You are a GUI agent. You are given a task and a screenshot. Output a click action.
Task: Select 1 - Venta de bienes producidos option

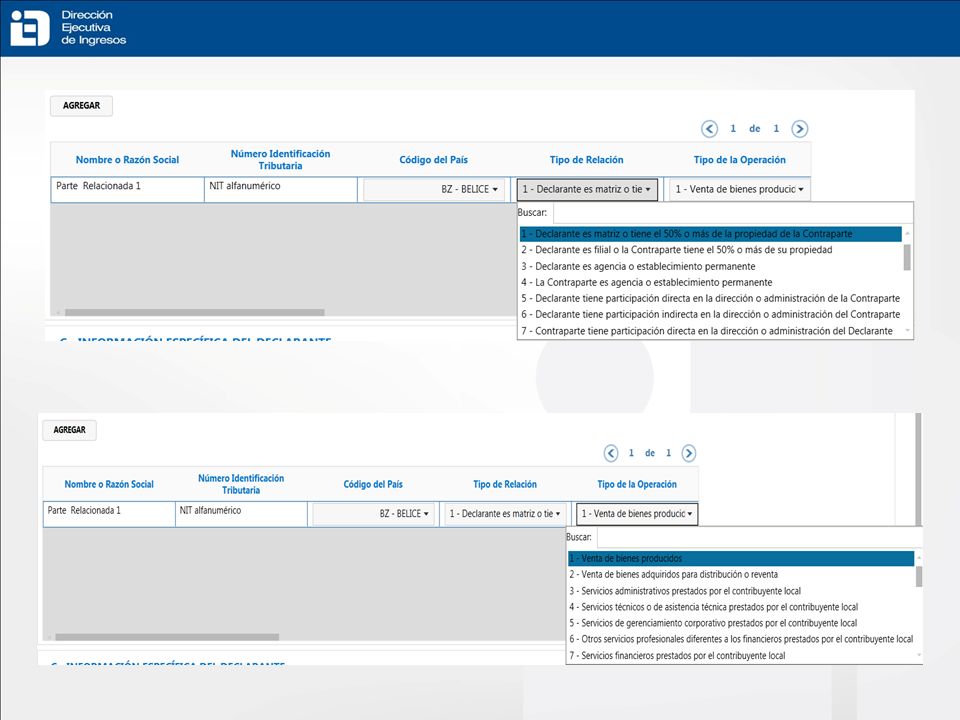(741, 558)
